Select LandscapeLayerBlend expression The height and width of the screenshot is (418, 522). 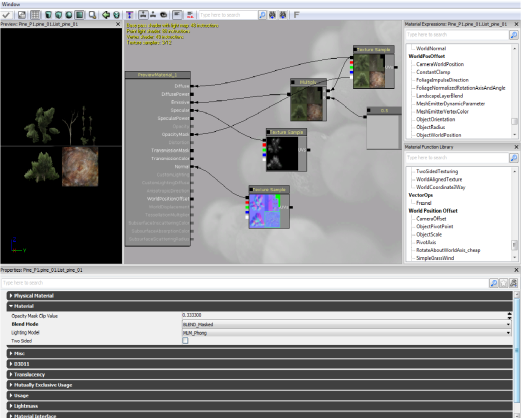(x=439, y=96)
